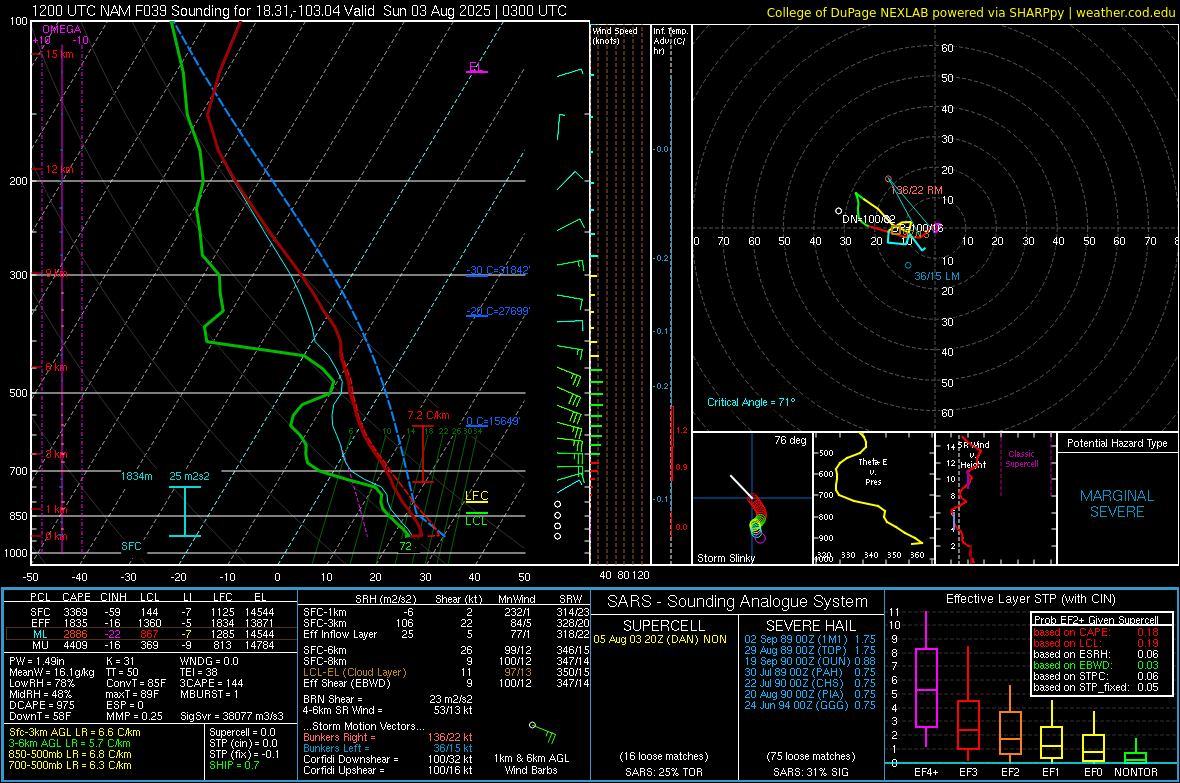Select the EFF parcel row
Viewport: 1180px width, 783px height.
151,623
